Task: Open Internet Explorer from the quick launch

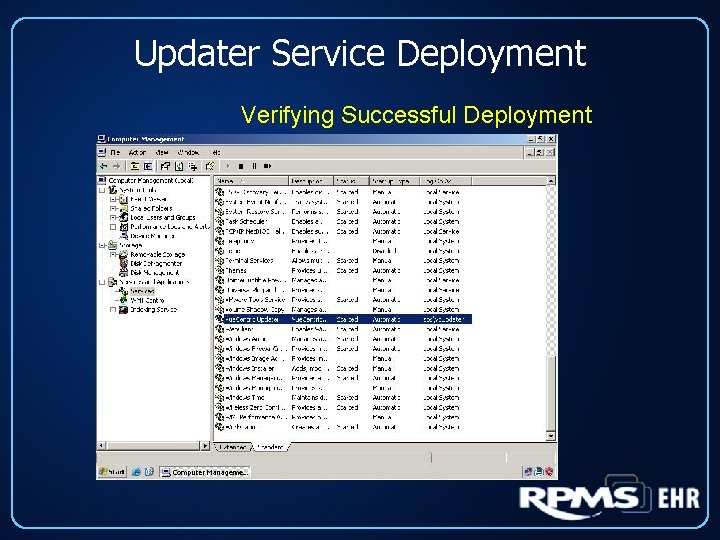Action: pos(136,472)
